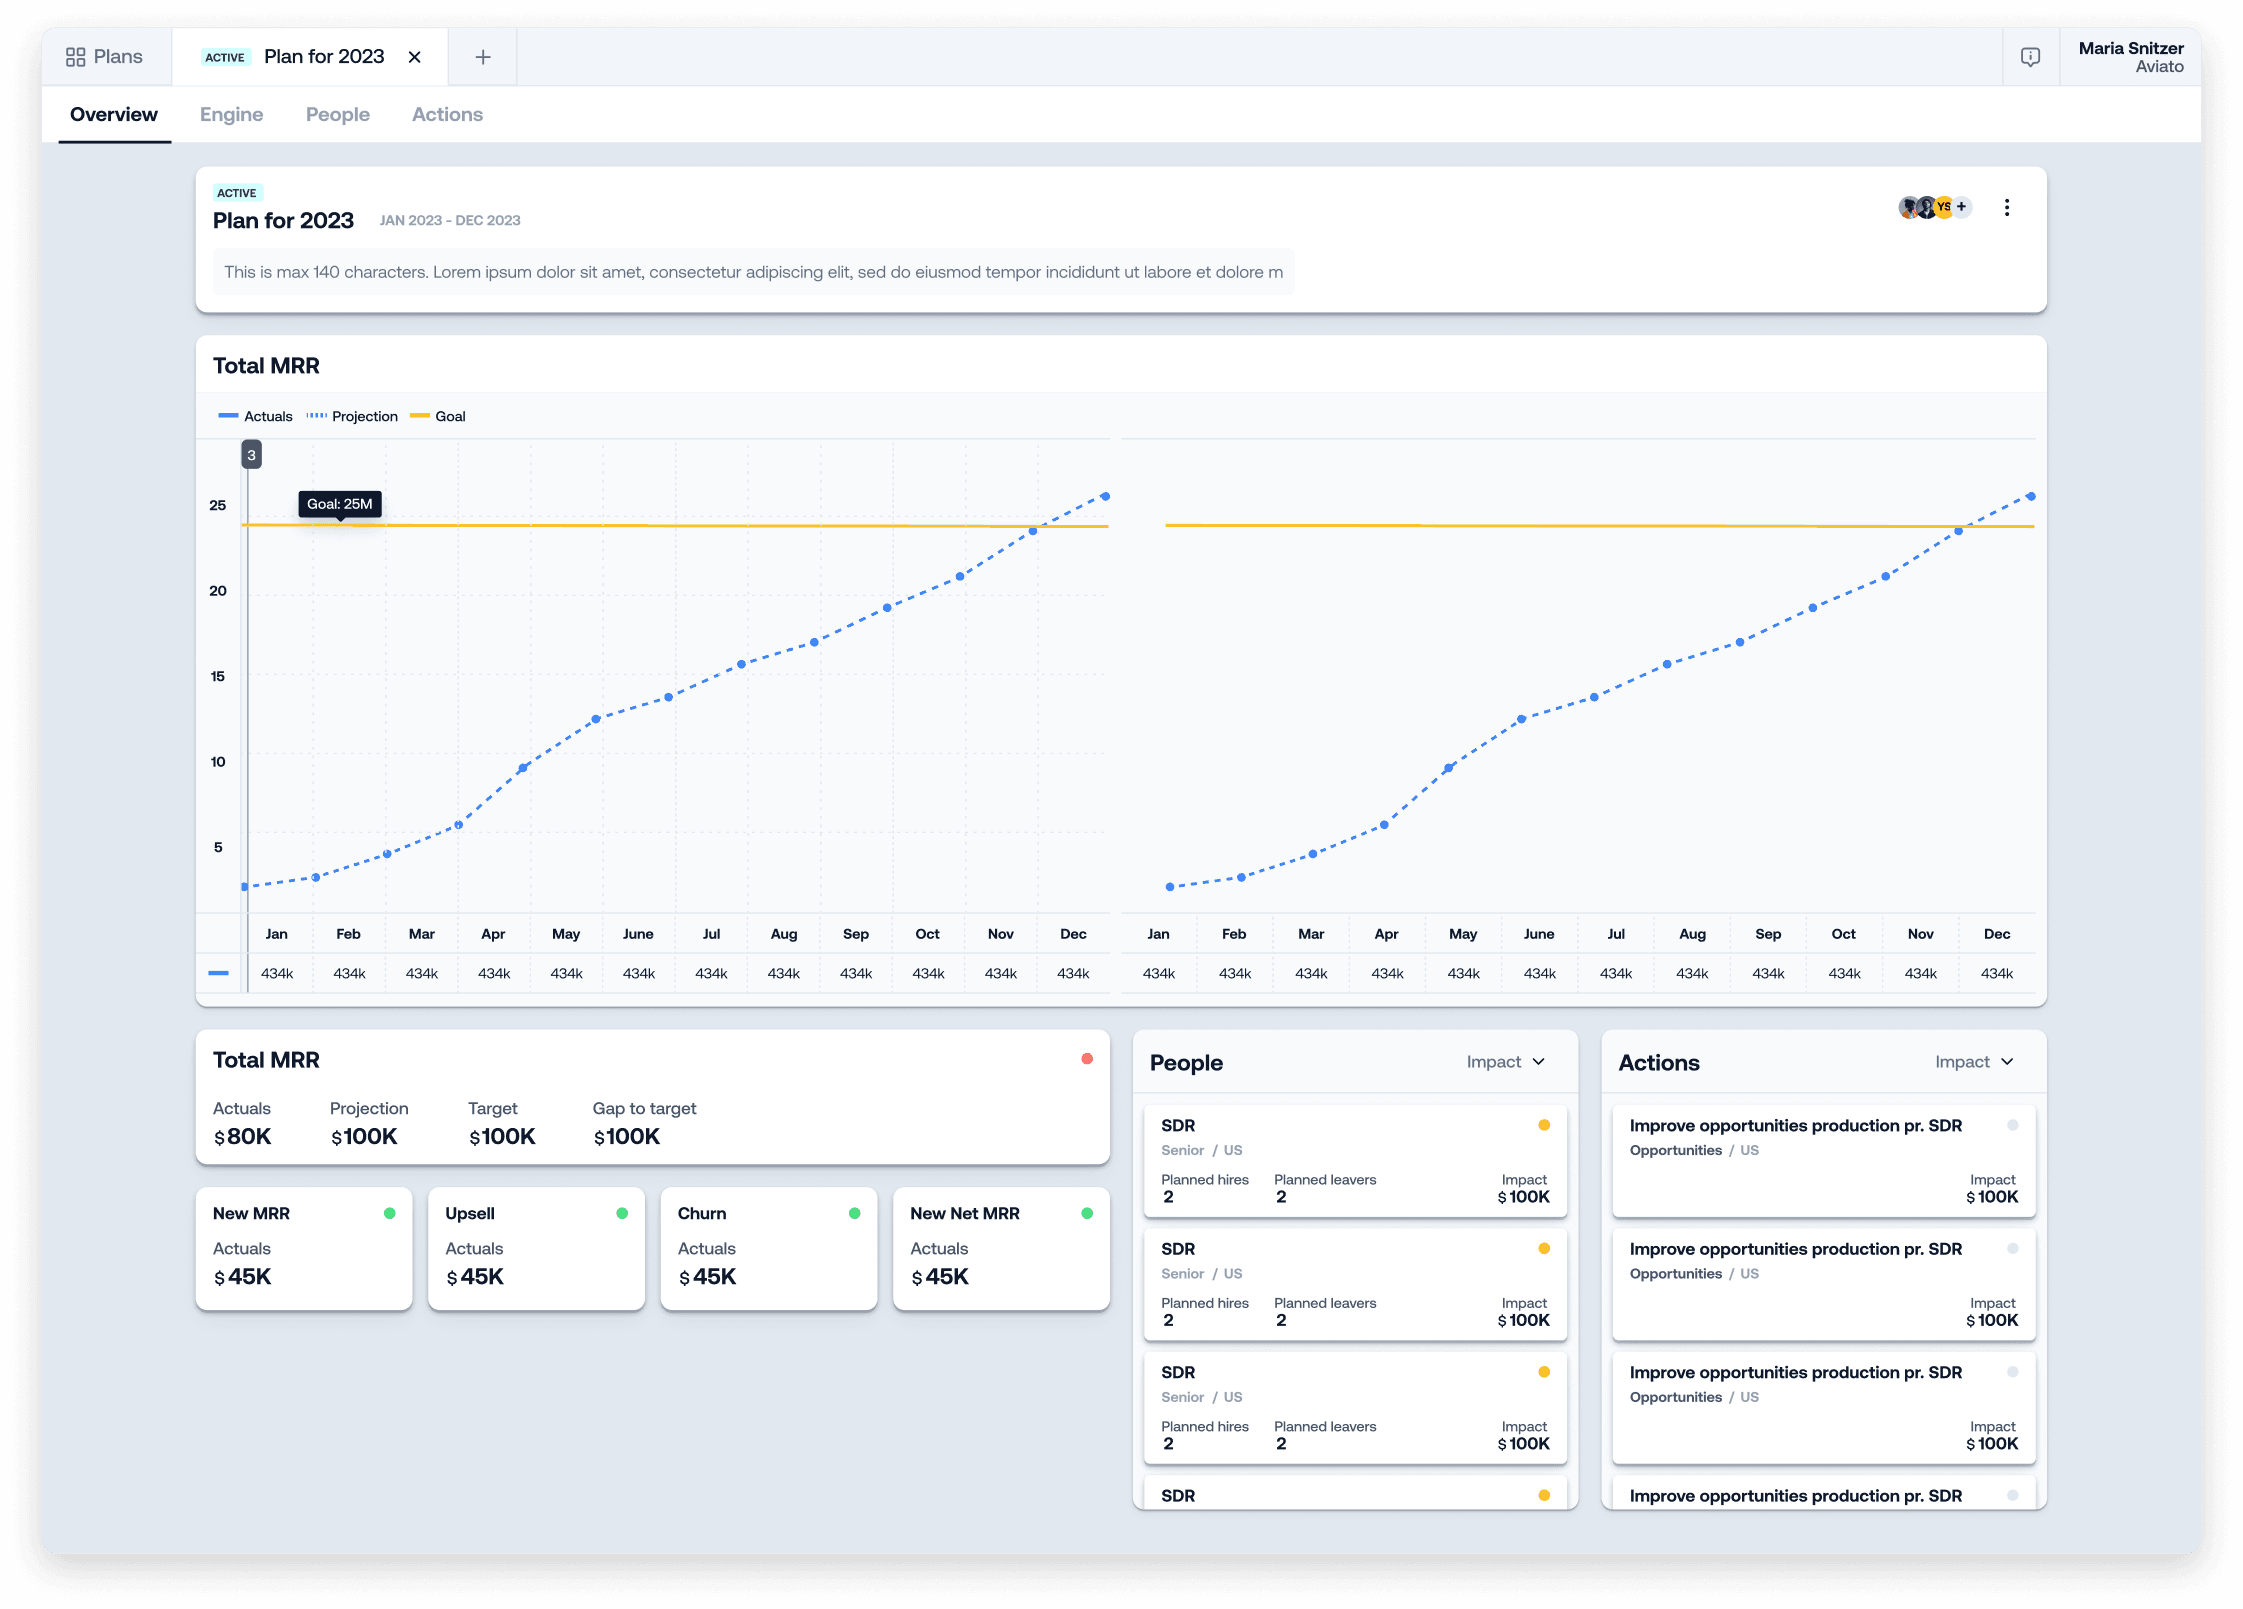The height and width of the screenshot is (1609, 2243).
Task: Edit the plan description text field
Action: [x=753, y=272]
